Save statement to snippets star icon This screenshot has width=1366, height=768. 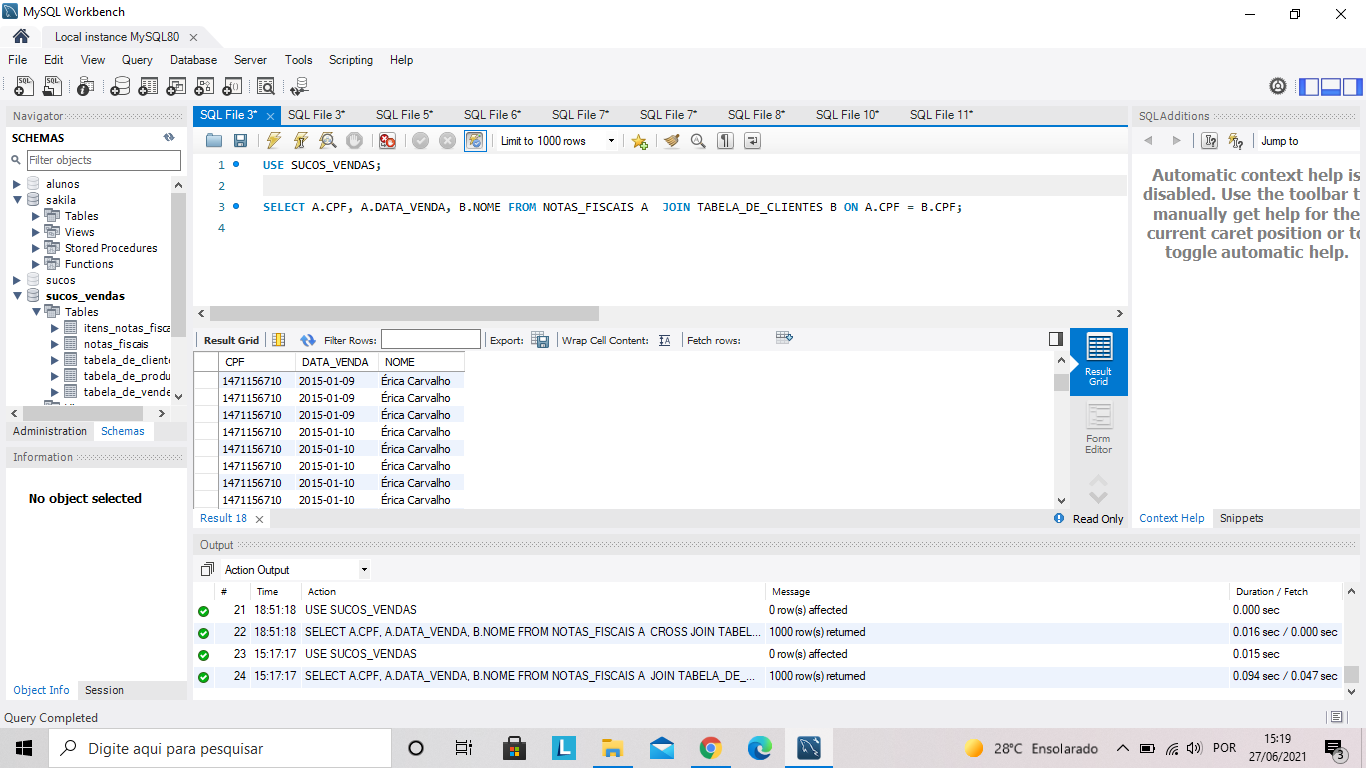(x=640, y=141)
